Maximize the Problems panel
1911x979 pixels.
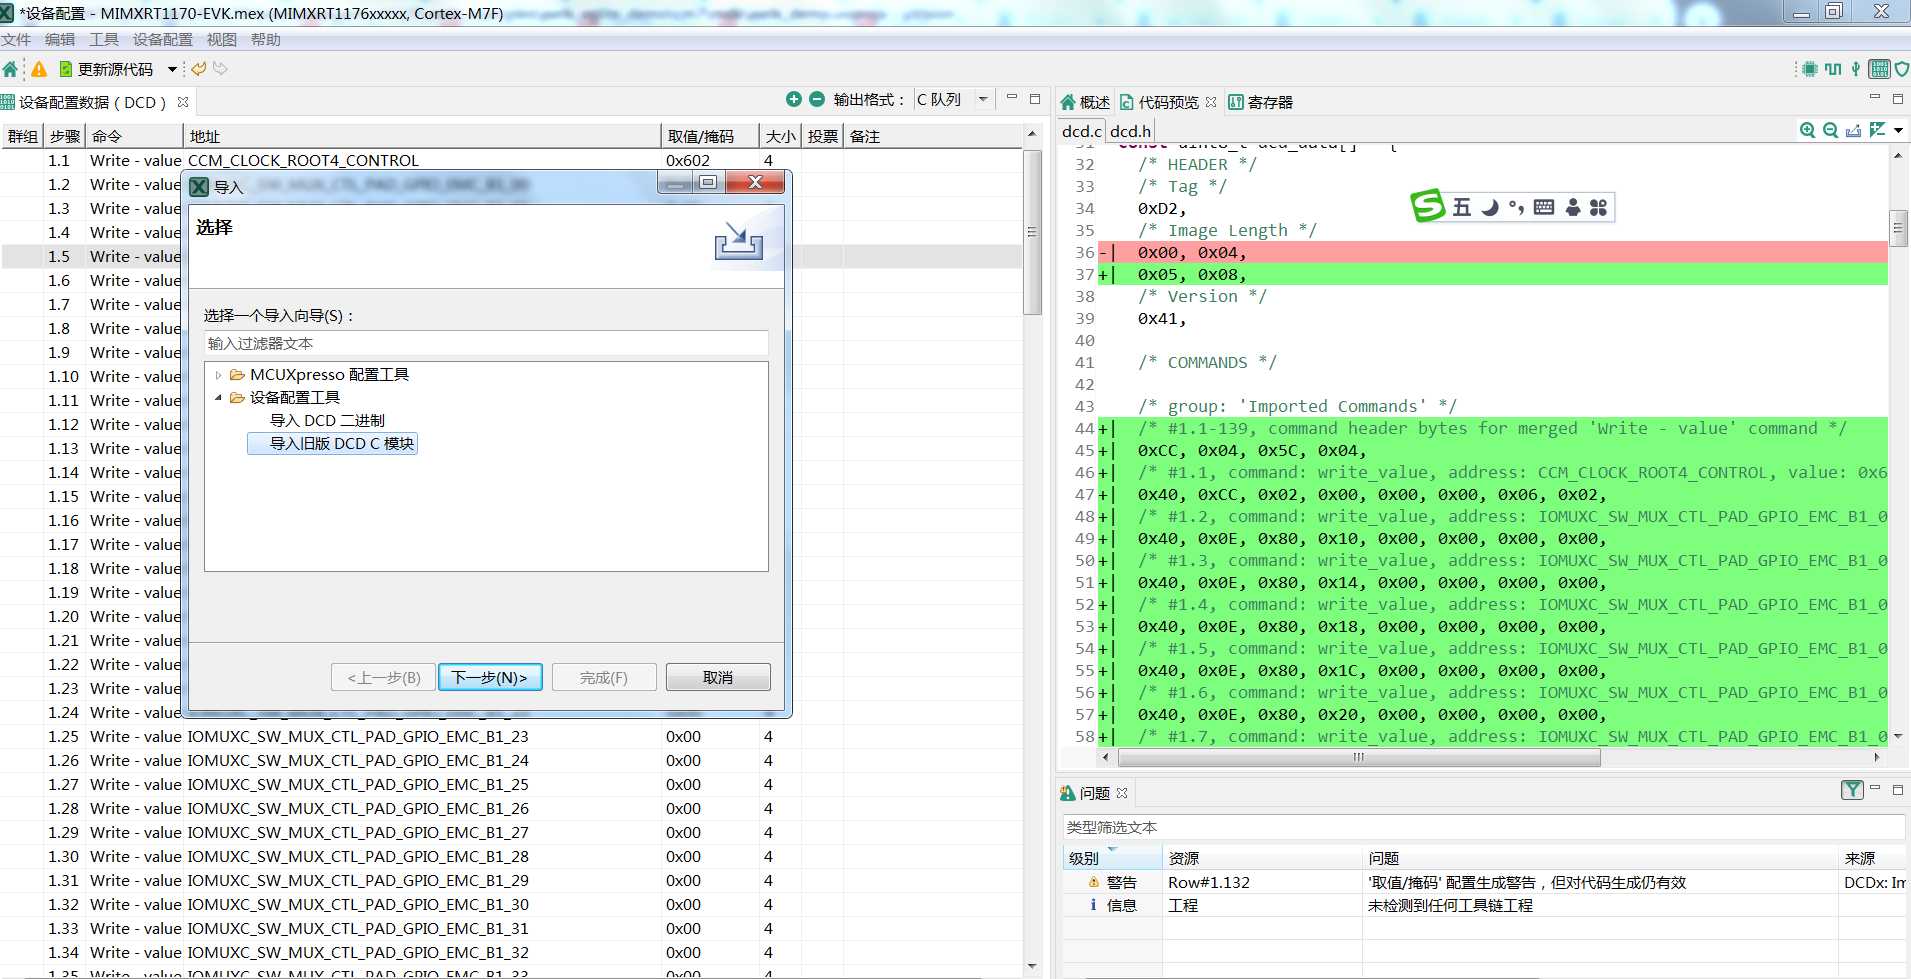click(x=1898, y=790)
